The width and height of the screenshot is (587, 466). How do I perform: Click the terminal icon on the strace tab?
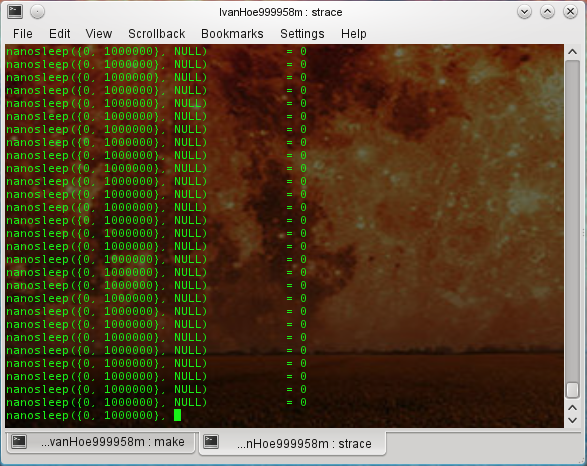click(x=211, y=442)
